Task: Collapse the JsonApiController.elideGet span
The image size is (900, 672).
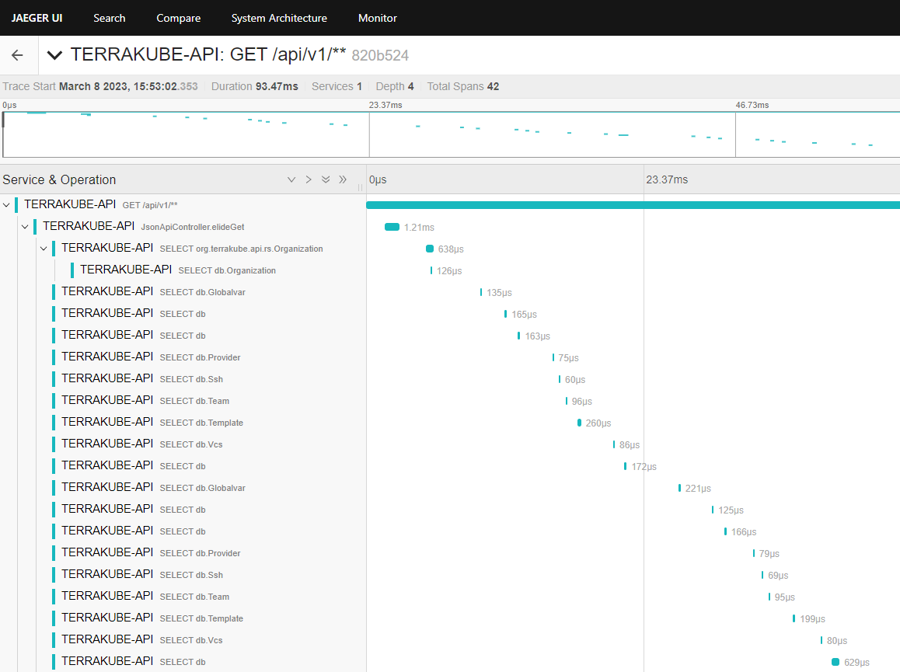Action: (x=25, y=227)
